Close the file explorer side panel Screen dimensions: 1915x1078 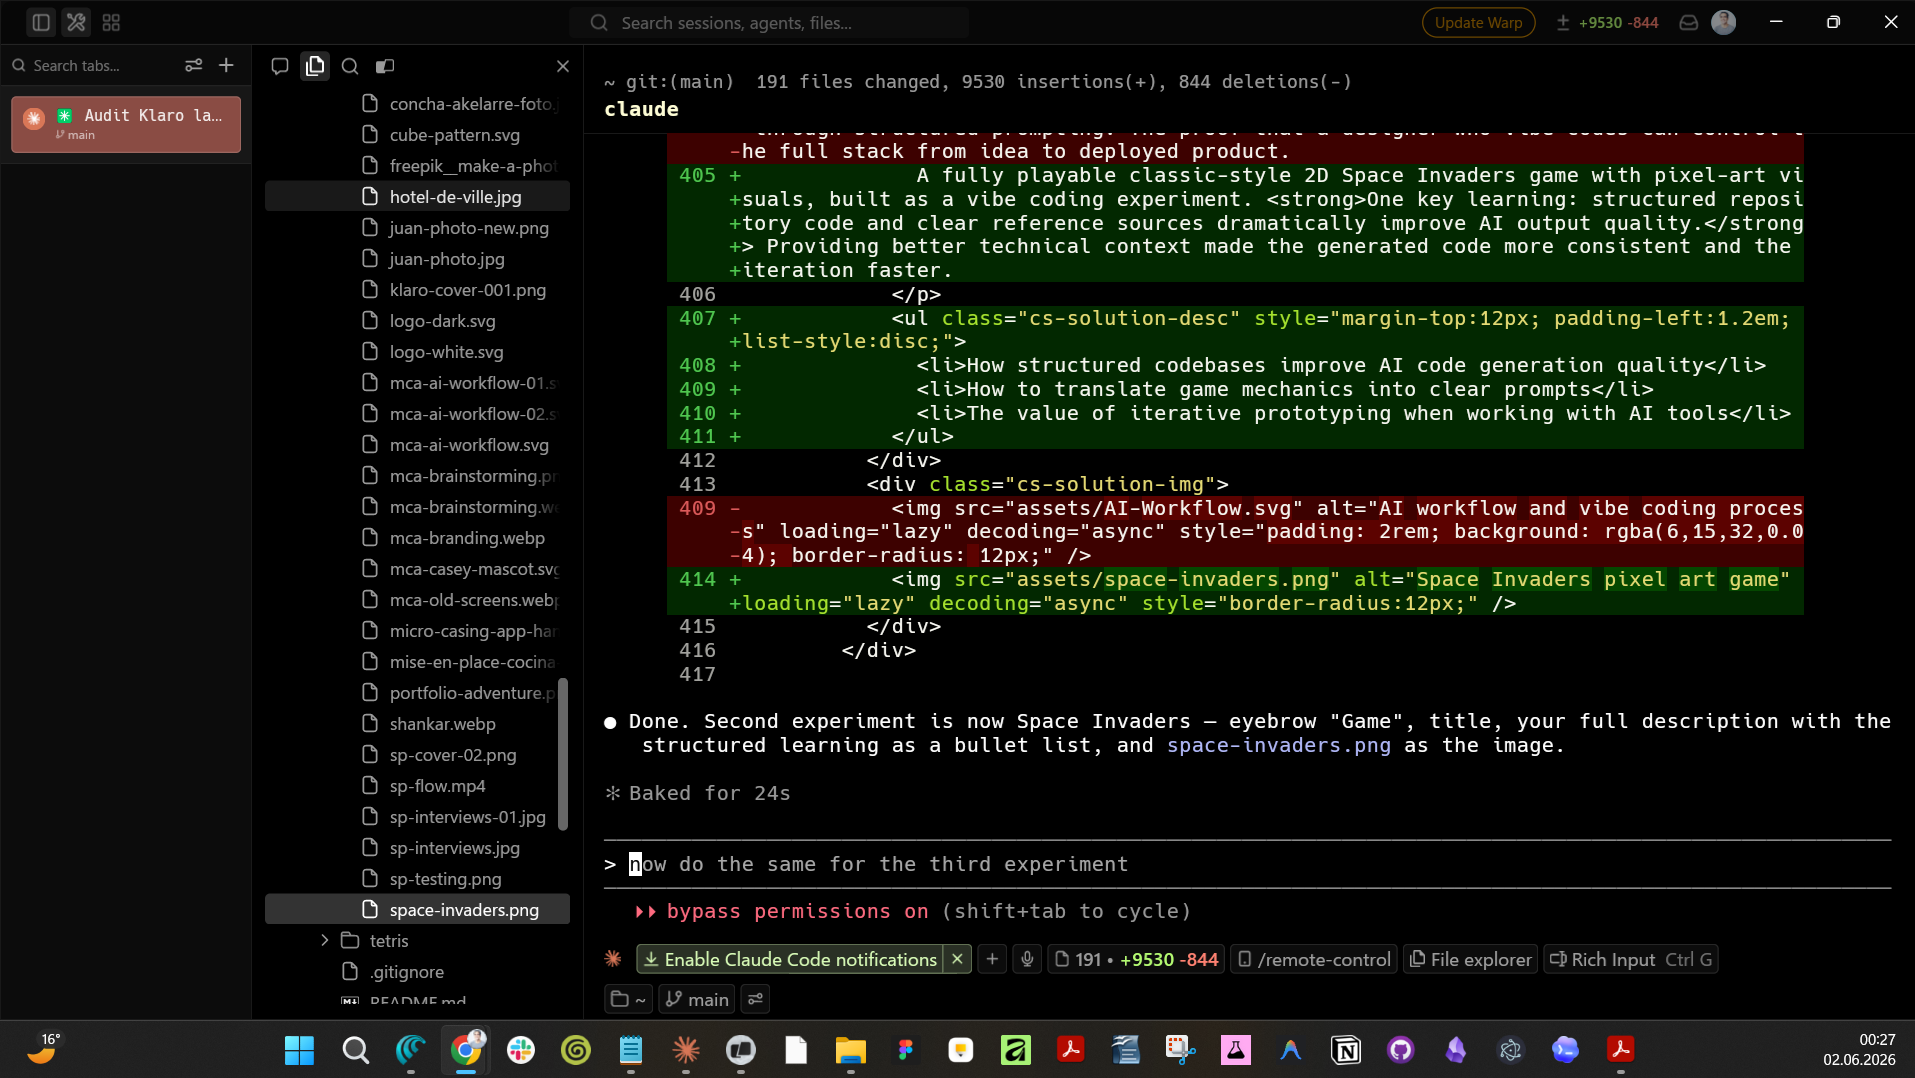563,66
